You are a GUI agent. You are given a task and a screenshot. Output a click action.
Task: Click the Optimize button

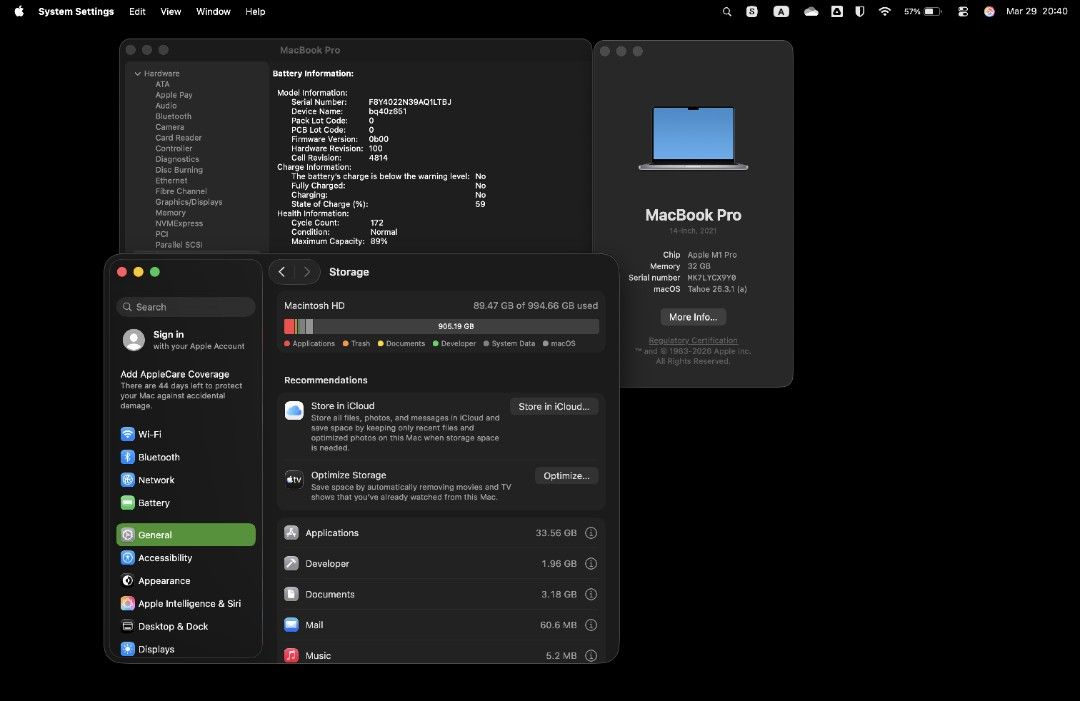pos(566,476)
